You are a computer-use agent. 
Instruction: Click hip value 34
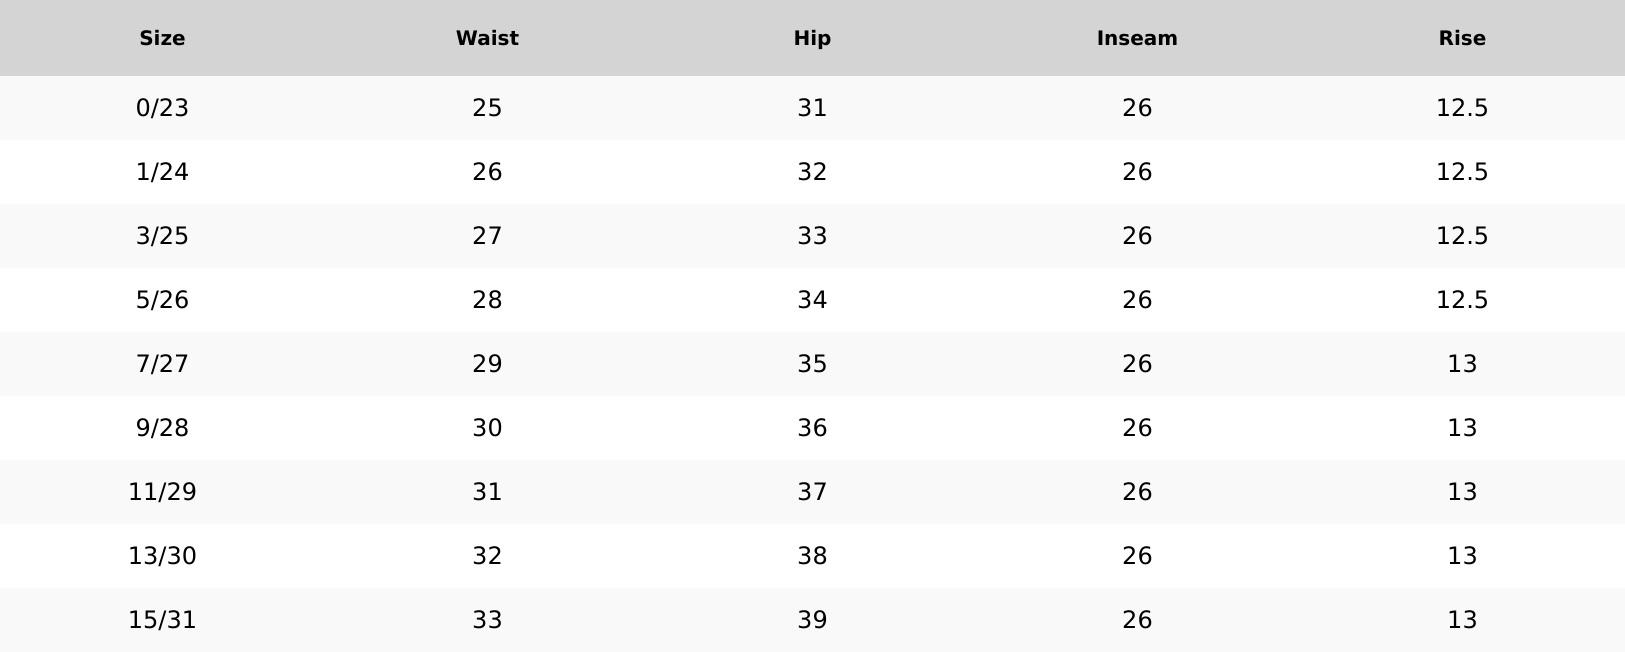[x=812, y=300]
